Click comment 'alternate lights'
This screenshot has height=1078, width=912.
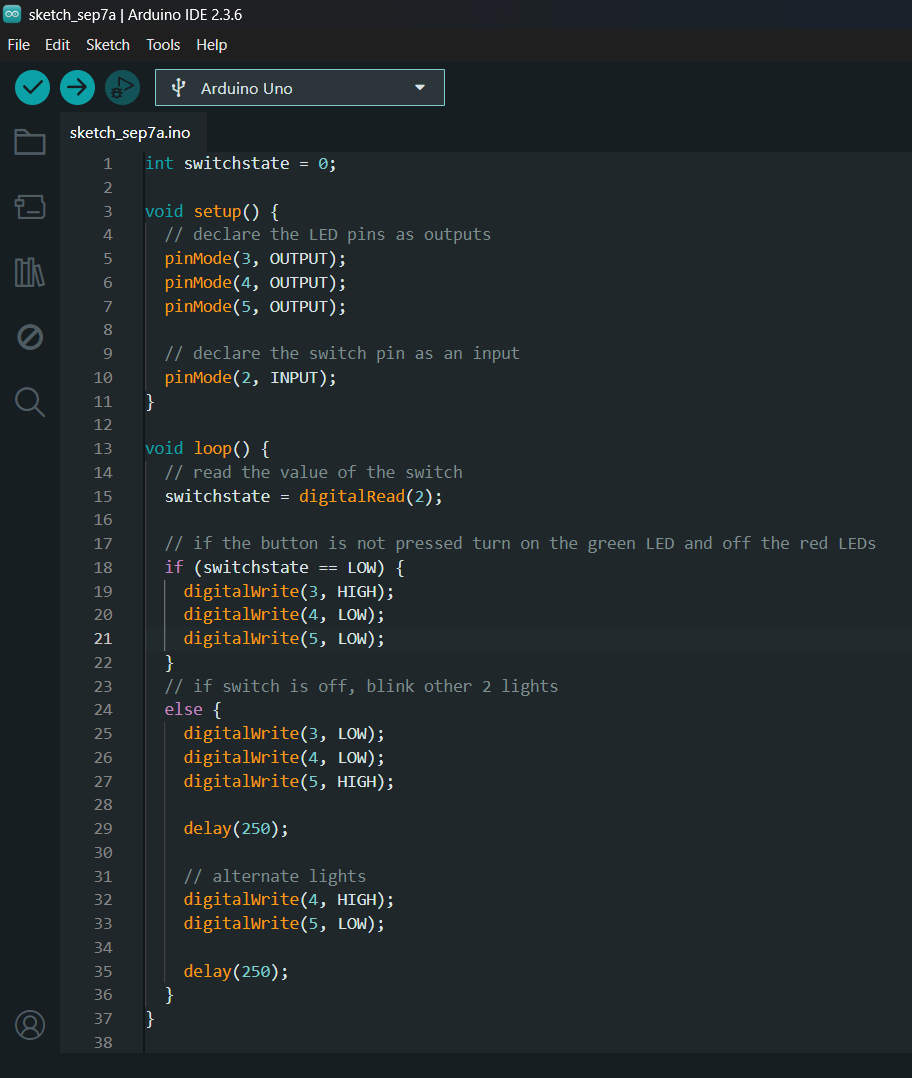(275, 877)
